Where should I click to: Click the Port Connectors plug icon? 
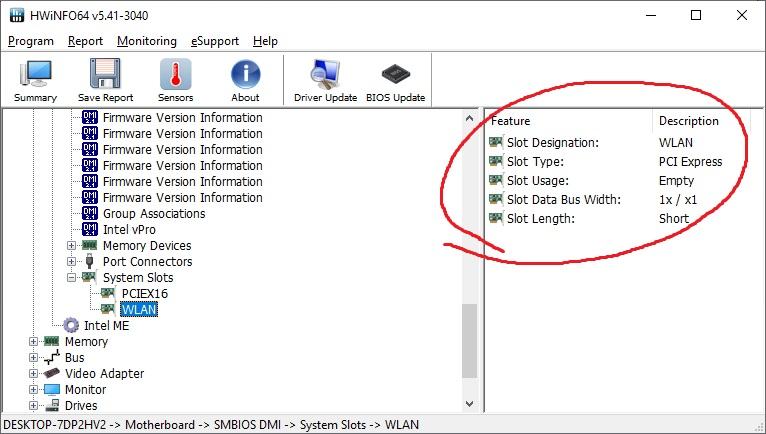[89, 261]
